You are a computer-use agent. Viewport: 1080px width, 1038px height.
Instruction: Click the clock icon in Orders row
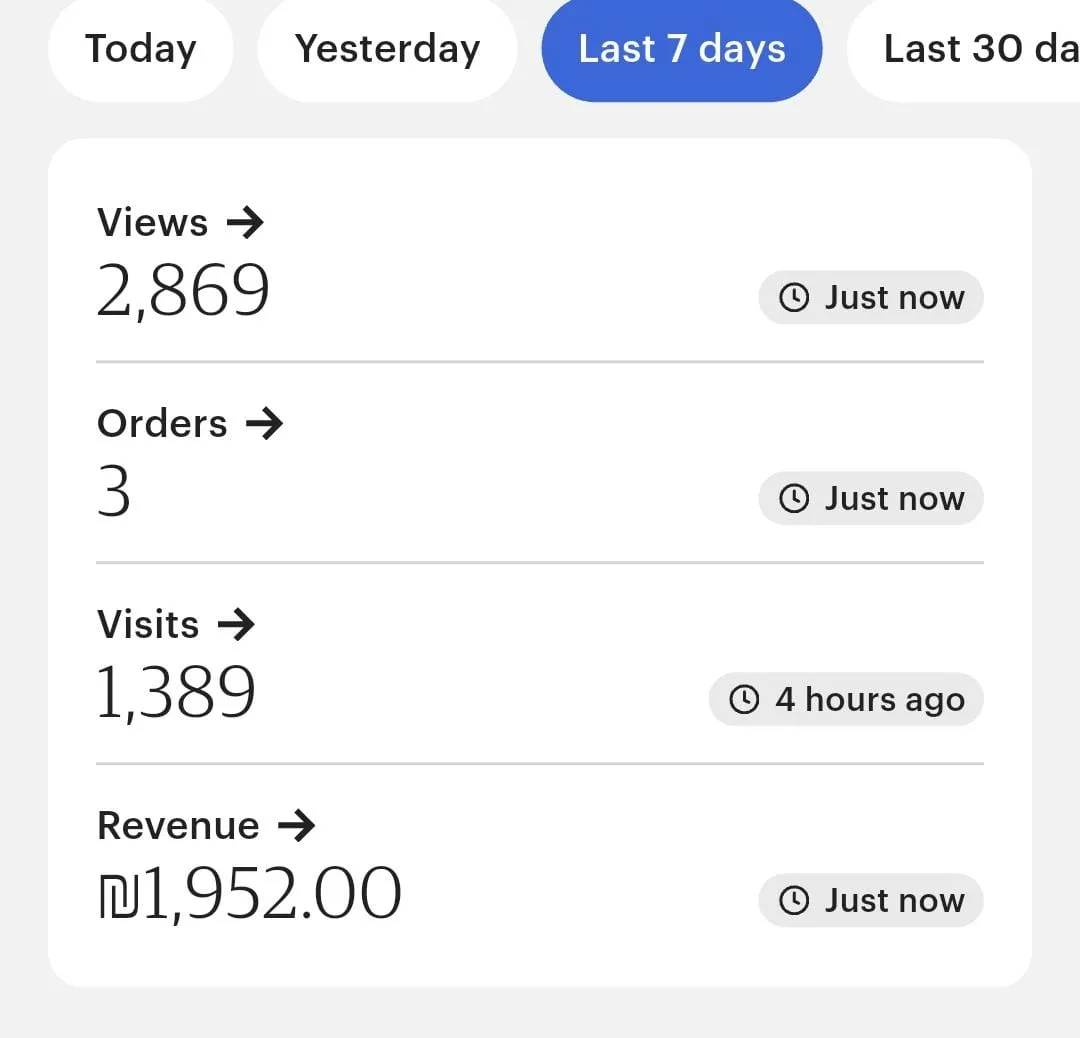(794, 499)
